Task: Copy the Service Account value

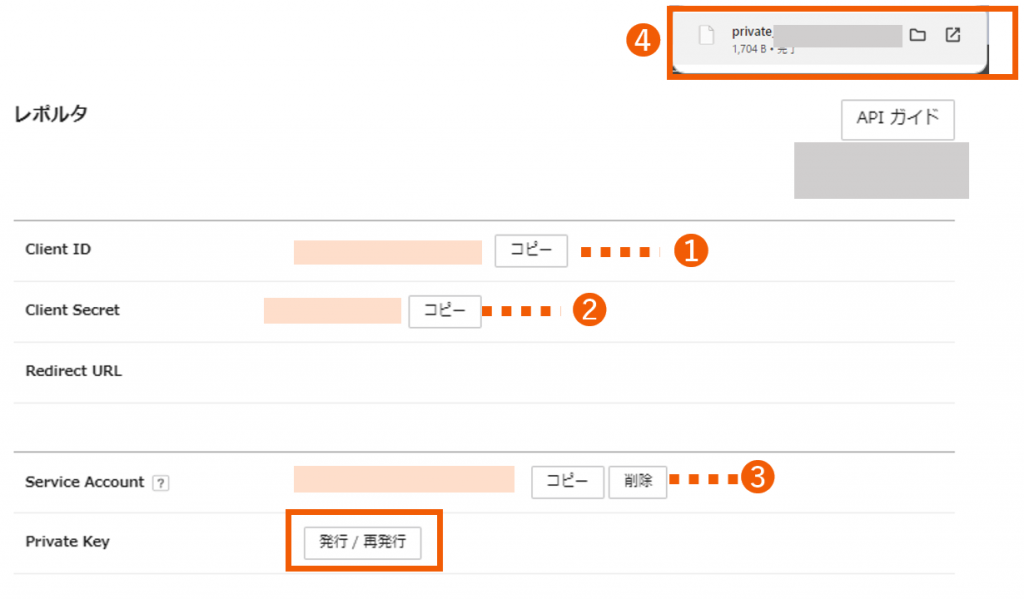Action: point(568,482)
